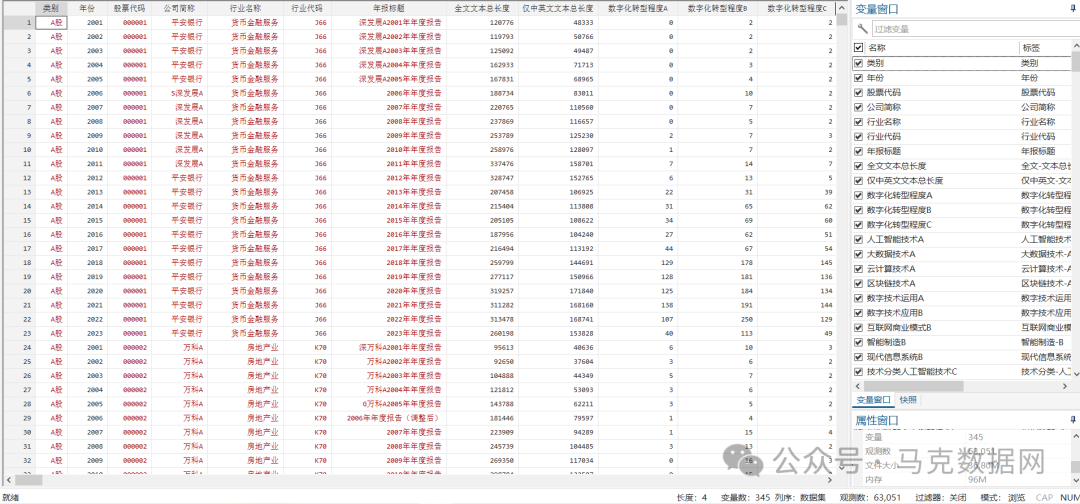This screenshot has width=1080, height=504.
Task: Uncheck the 股票代码 variable checkbox
Action: (x=858, y=92)
